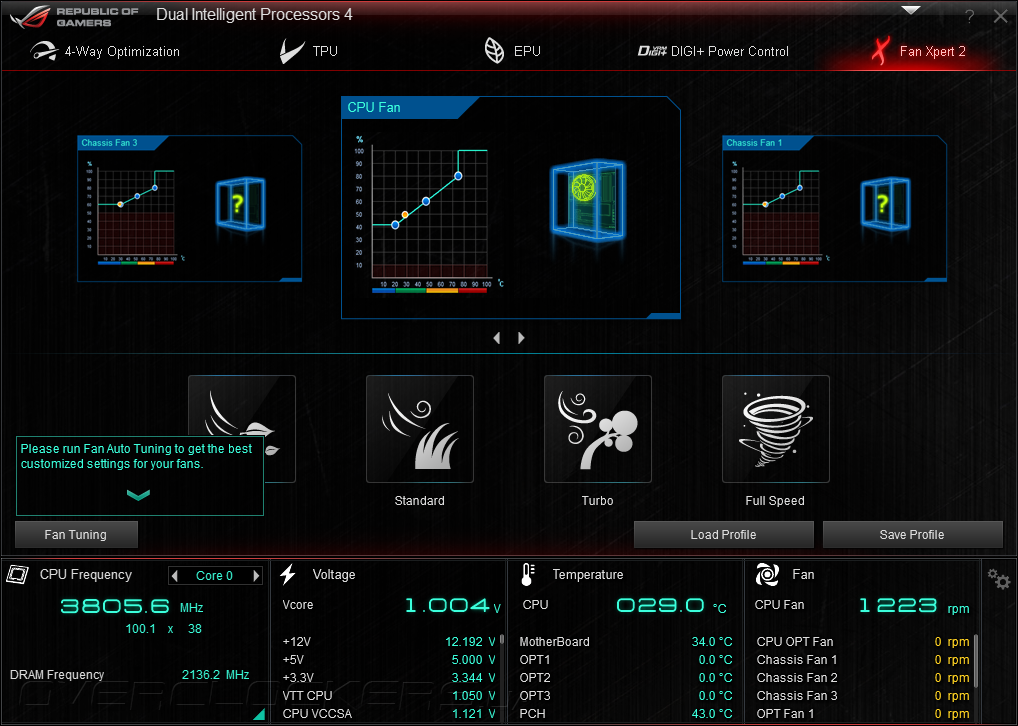Viewport: 1018px width, 726px height.
Task: Click Chassis Fan 3 unknown location icon
Action: pos(240,204)
